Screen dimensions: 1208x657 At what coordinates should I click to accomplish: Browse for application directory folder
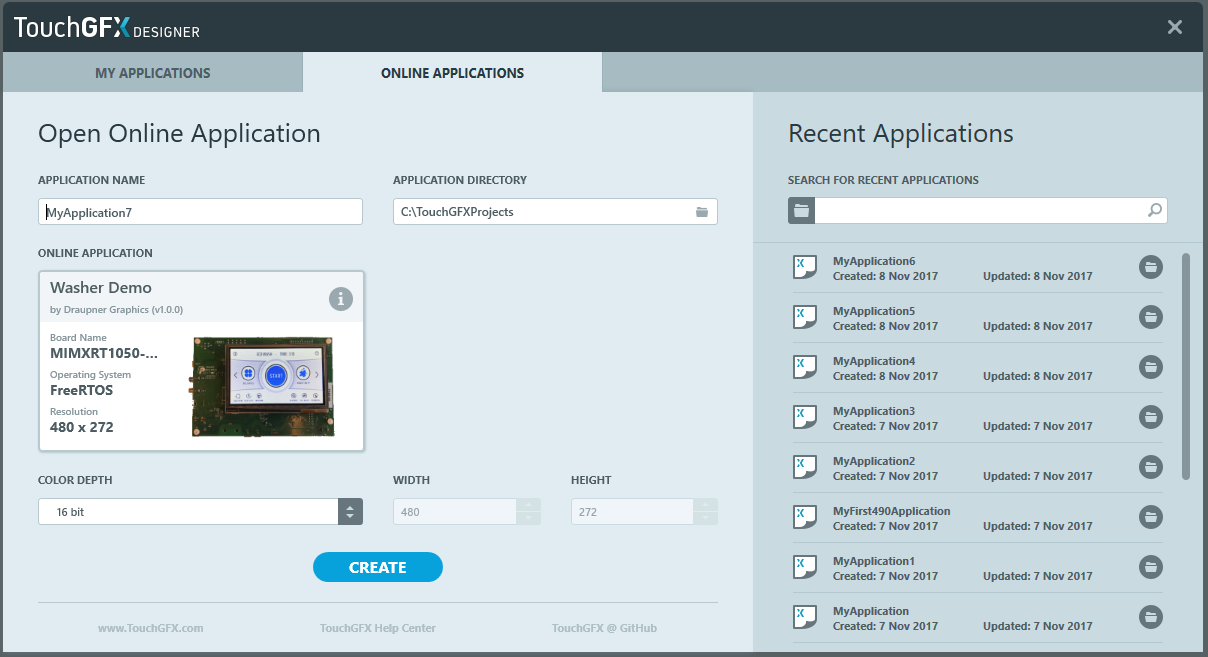[702, 212]
